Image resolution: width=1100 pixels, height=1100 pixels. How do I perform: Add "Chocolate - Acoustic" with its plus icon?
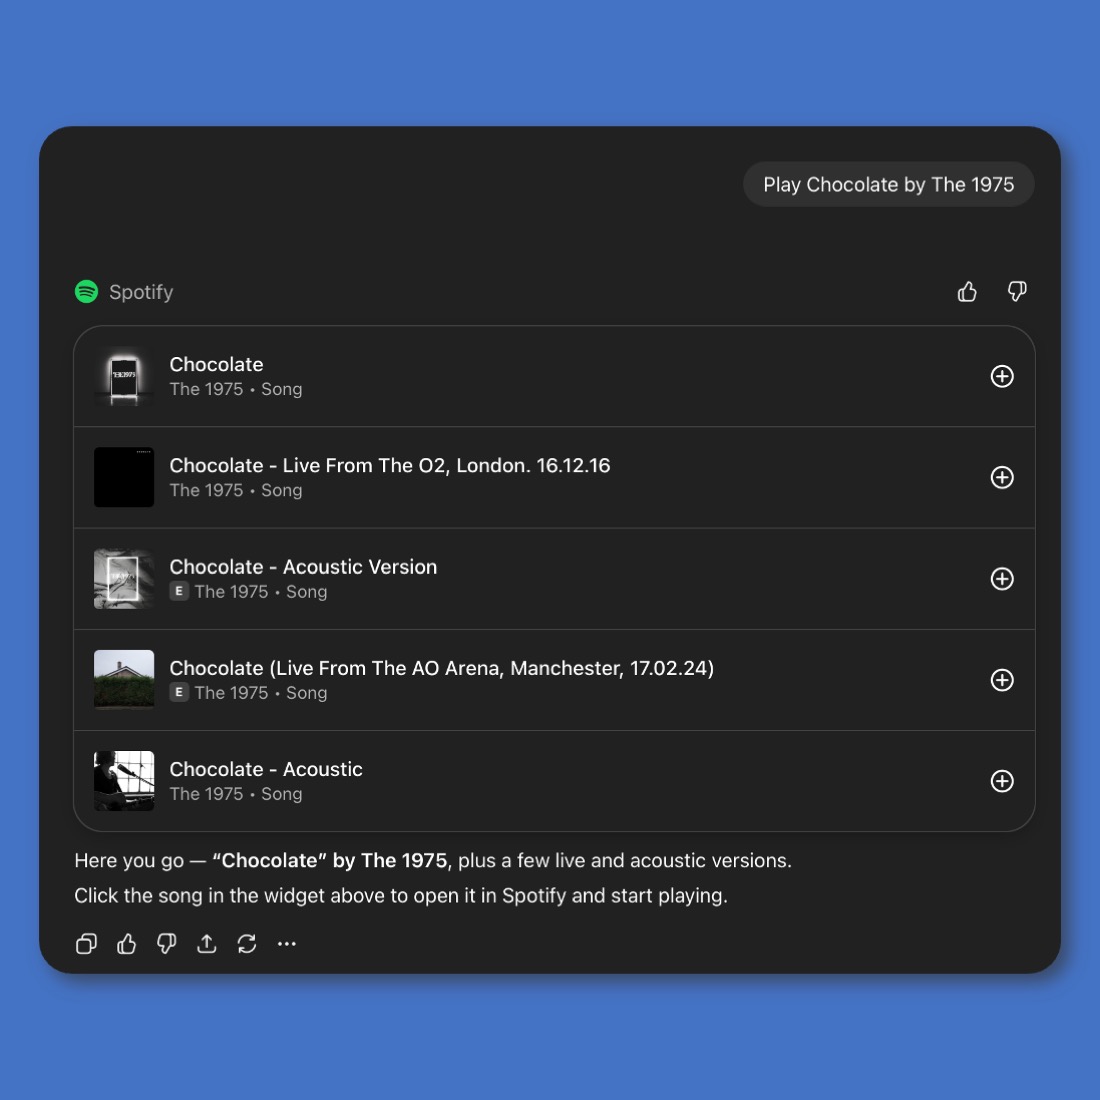click(x=1002, y=781)
